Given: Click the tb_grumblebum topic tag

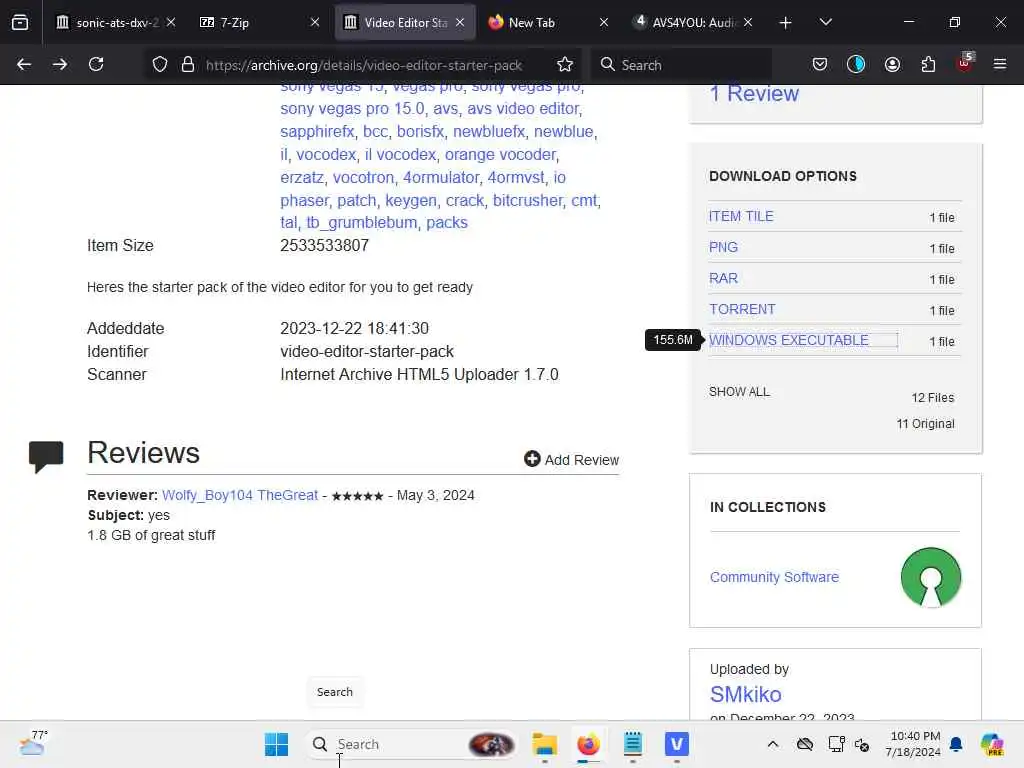Looking at the screenshot, I should pyautogui.click(x=361, y=223).
